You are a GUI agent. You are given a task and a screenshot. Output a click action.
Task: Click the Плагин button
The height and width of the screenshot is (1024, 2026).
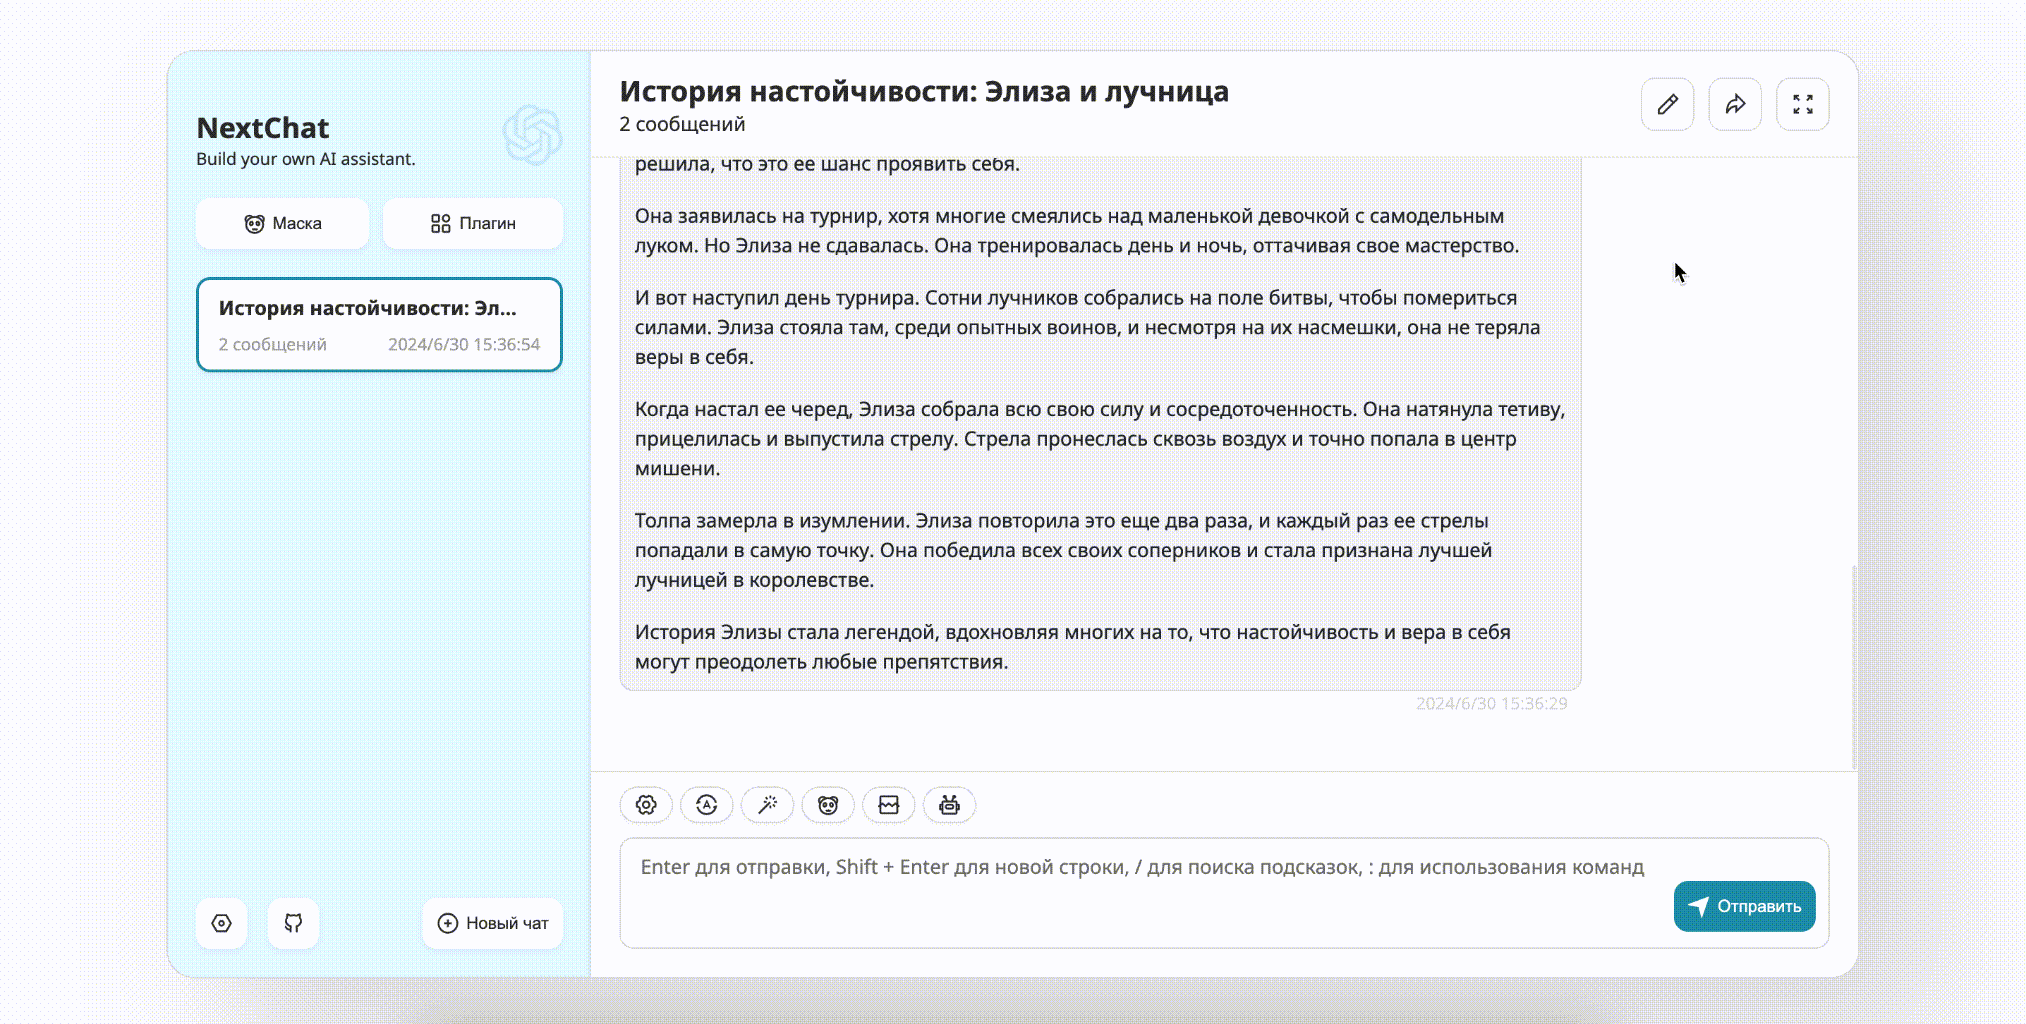[x=473, y=223]
